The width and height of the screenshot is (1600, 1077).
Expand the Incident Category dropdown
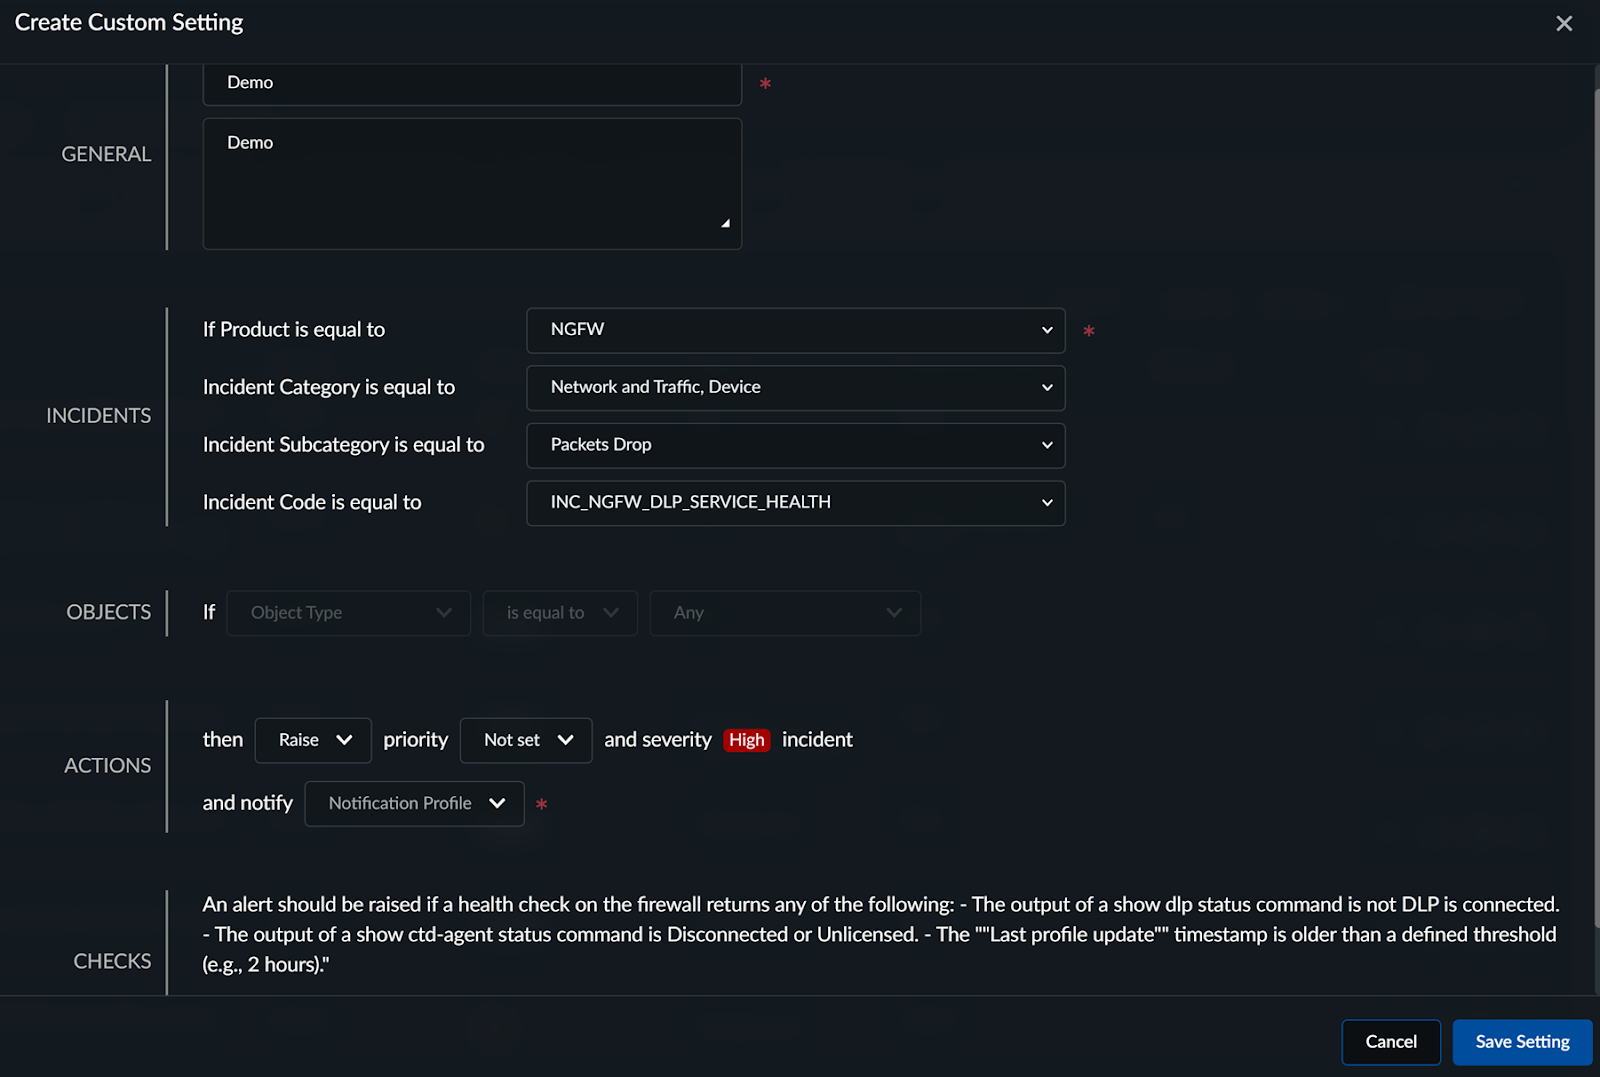795,388
